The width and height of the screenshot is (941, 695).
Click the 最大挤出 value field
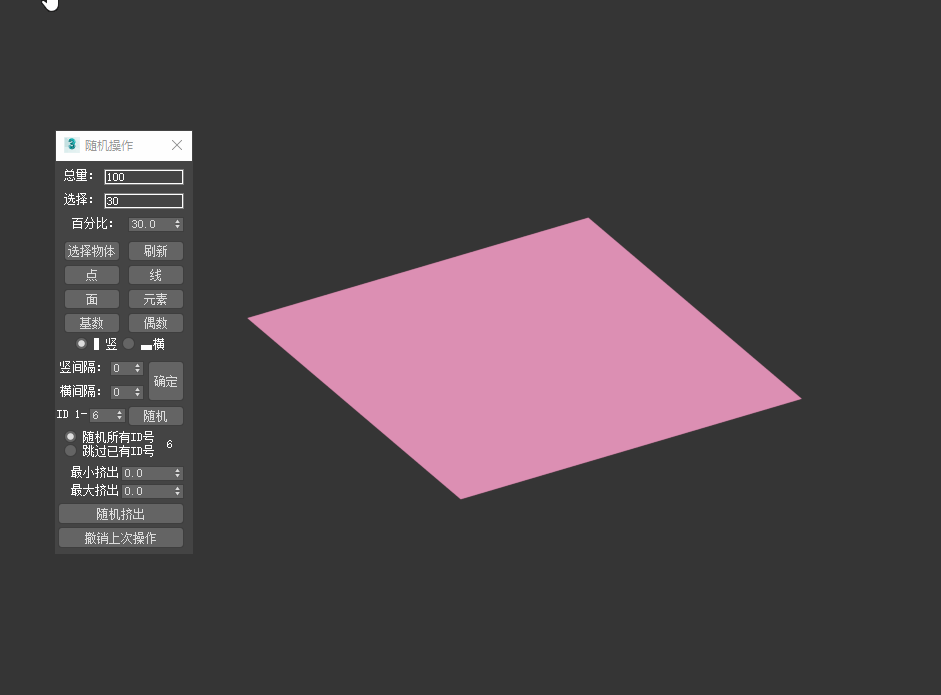[x=147, y=491]
